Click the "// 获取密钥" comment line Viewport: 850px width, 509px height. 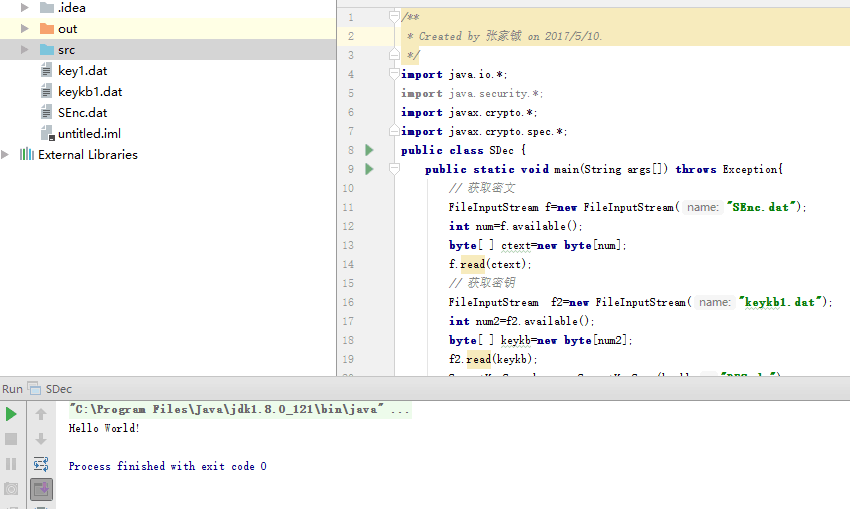point(482,283)
